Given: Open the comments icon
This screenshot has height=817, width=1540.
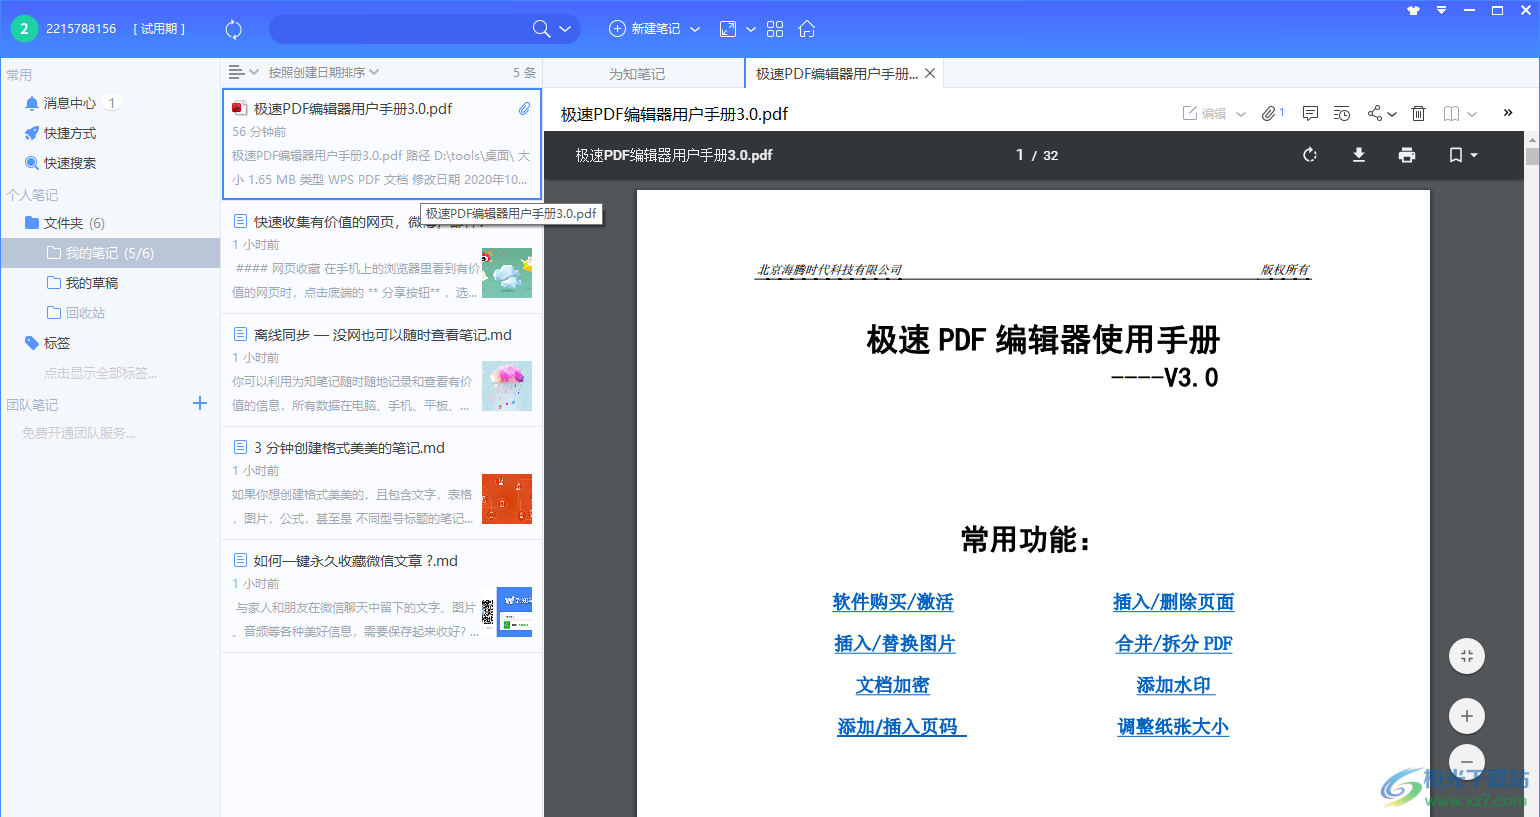Looking at the screenshot, I should point(1310,114).
